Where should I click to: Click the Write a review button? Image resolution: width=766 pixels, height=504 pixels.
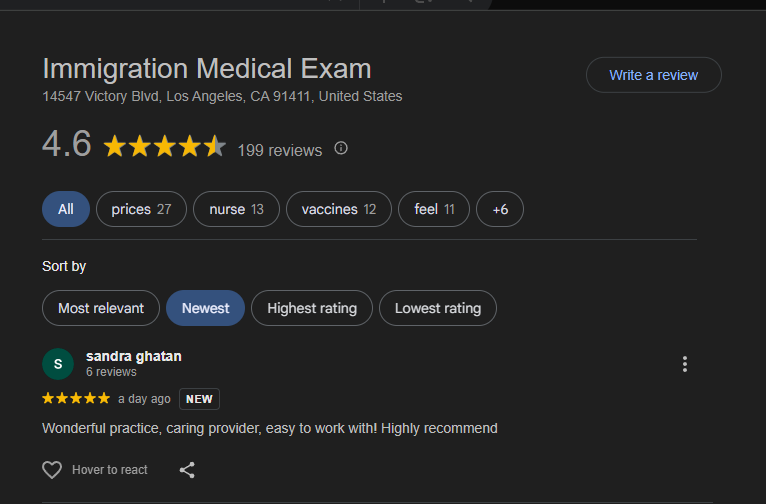coord(654,75)
